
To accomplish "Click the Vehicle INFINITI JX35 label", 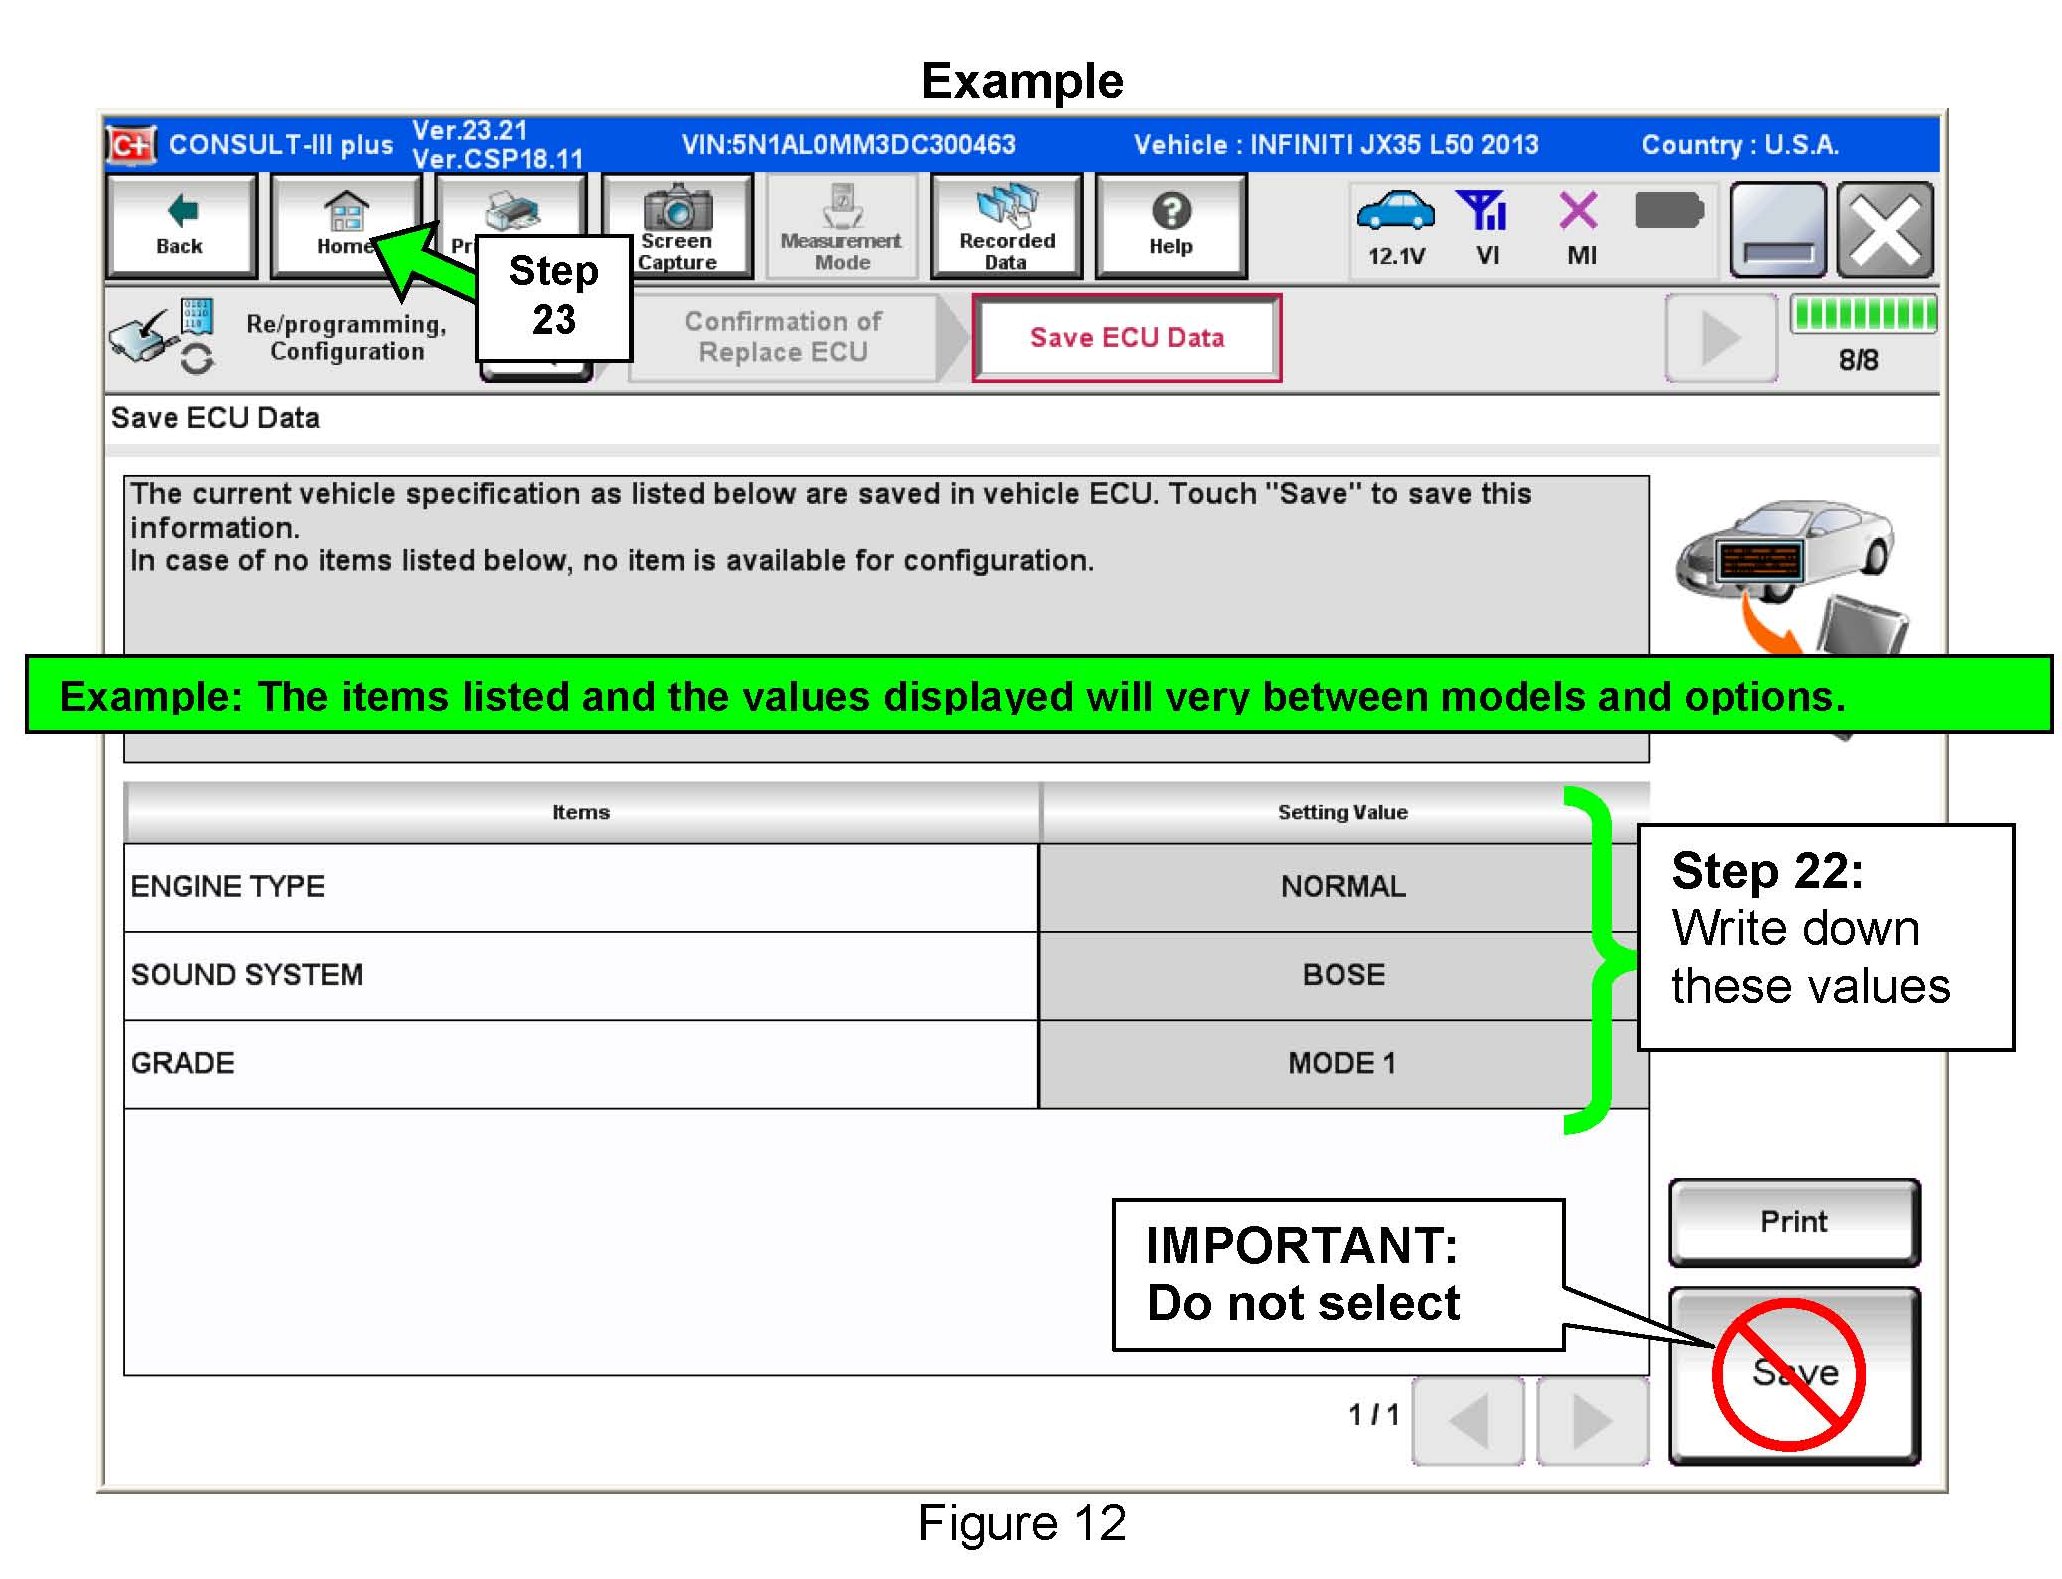I will 1336,145.
